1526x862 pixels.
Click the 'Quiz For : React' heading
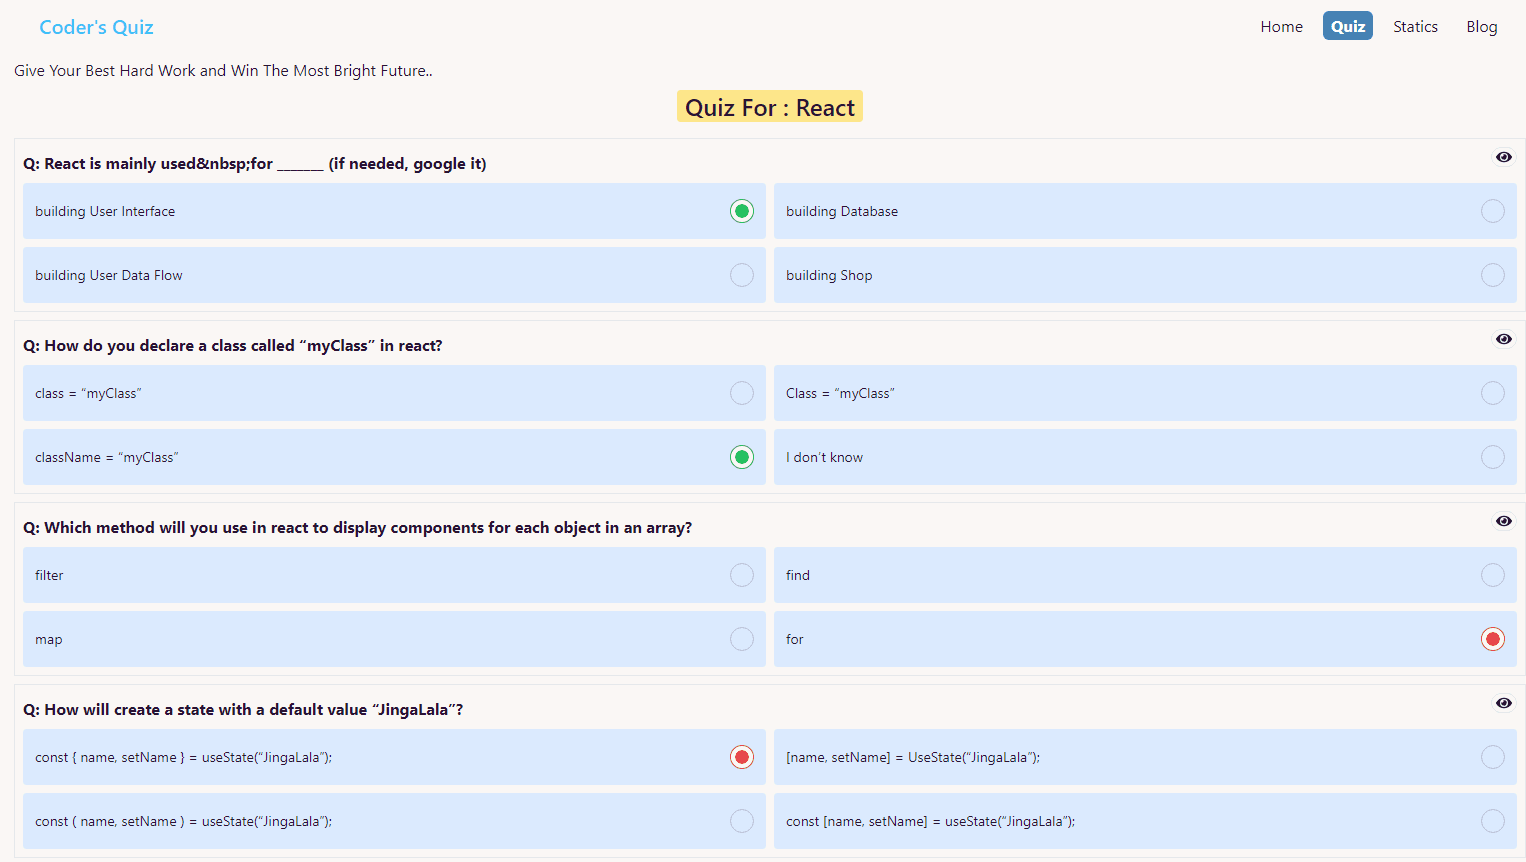[x=769, y=108]
